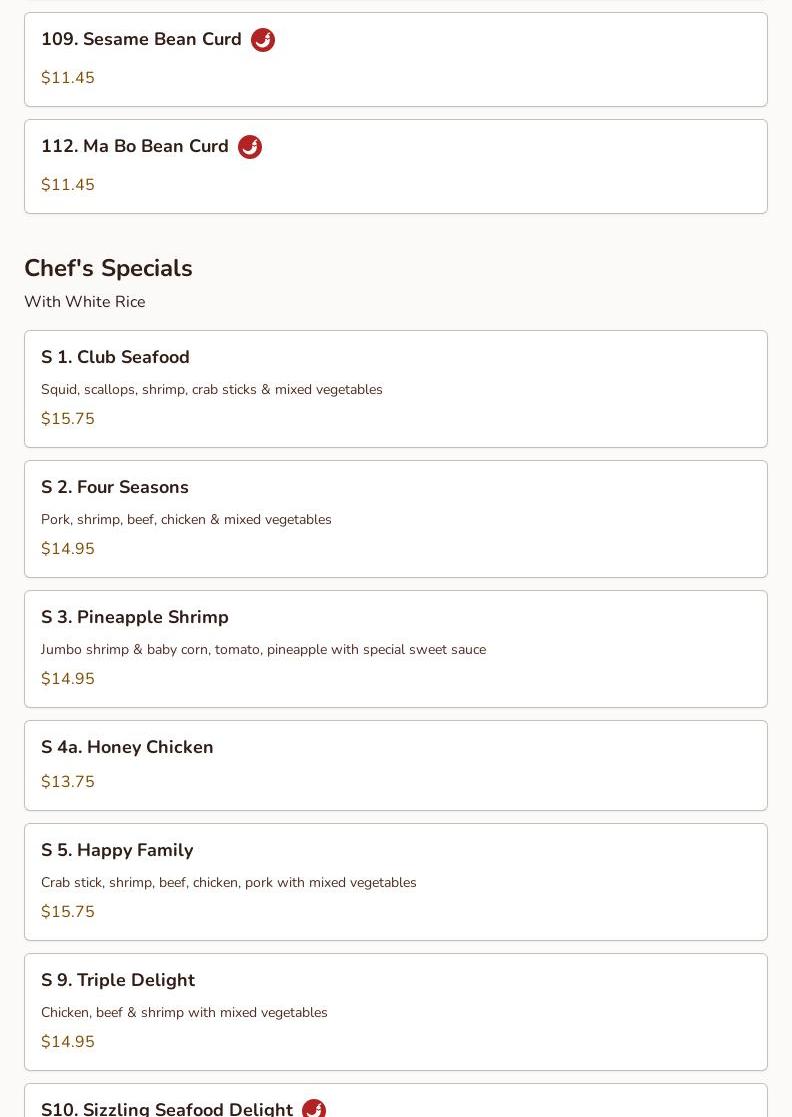Select 112. Ma Bo Bean Curd card

[396, 167]
